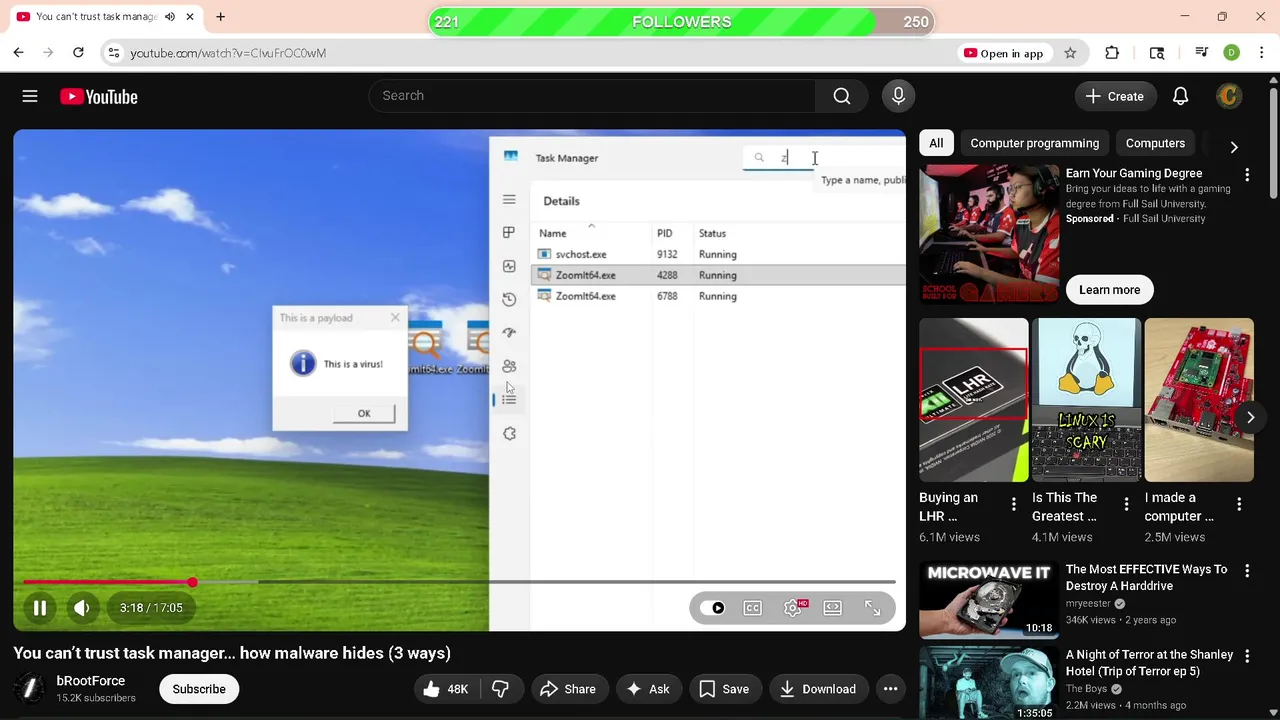1280x720 pixels.
Task: Click the browser back arrow
Action: click(18, 53)
